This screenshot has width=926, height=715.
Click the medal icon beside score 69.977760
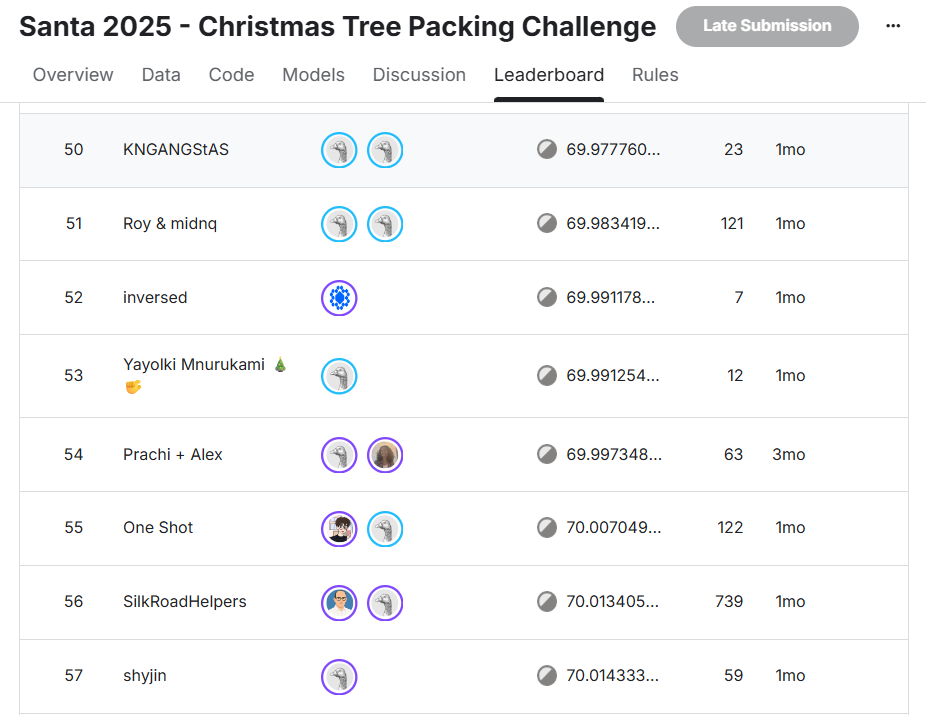click(x=547, y=150)
